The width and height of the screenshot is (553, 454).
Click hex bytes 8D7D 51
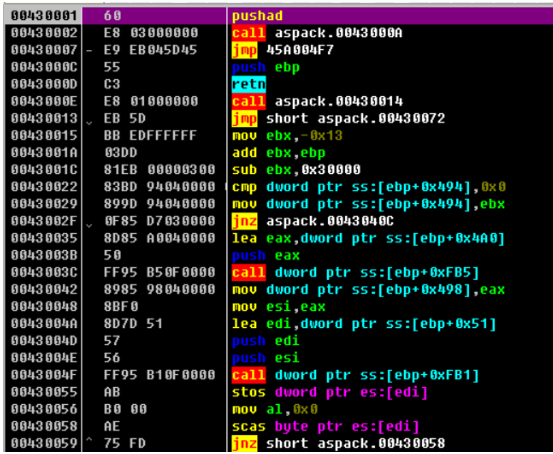133,324
